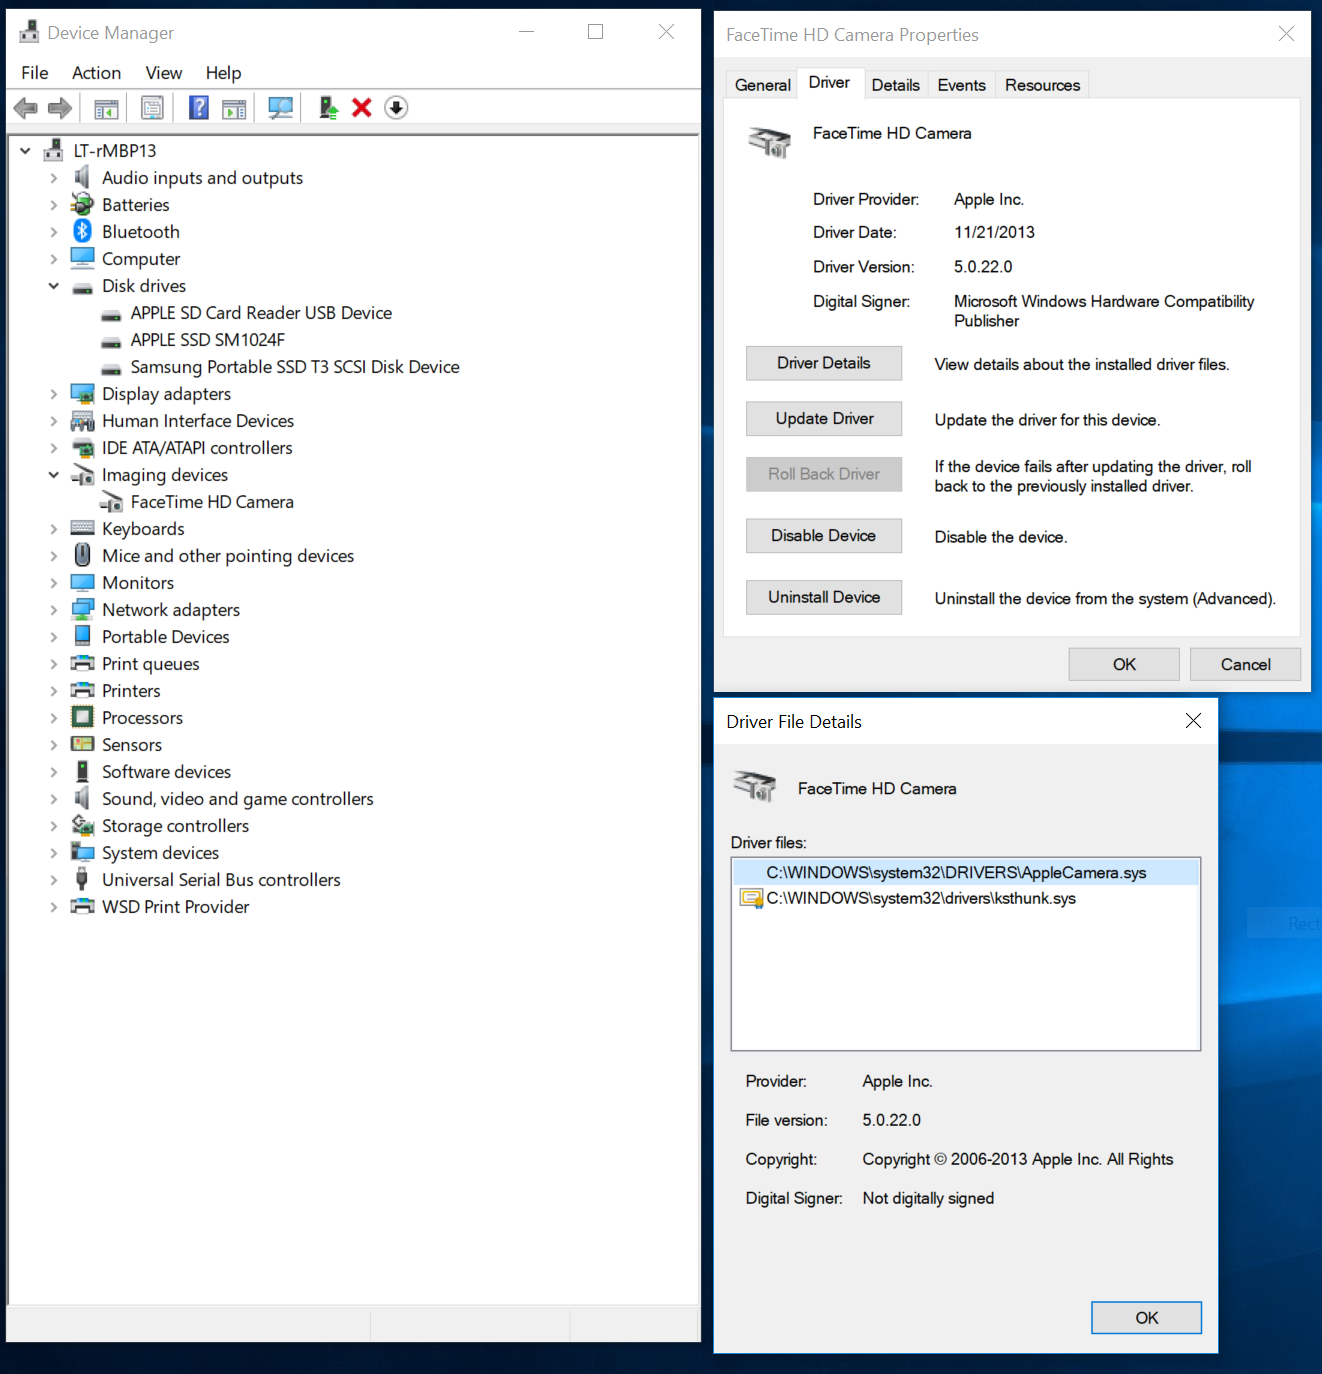The width and height of the screenshot is (1322, 1374).
Task: Select the Printers category icon
Action: click(x=82, y=690)
